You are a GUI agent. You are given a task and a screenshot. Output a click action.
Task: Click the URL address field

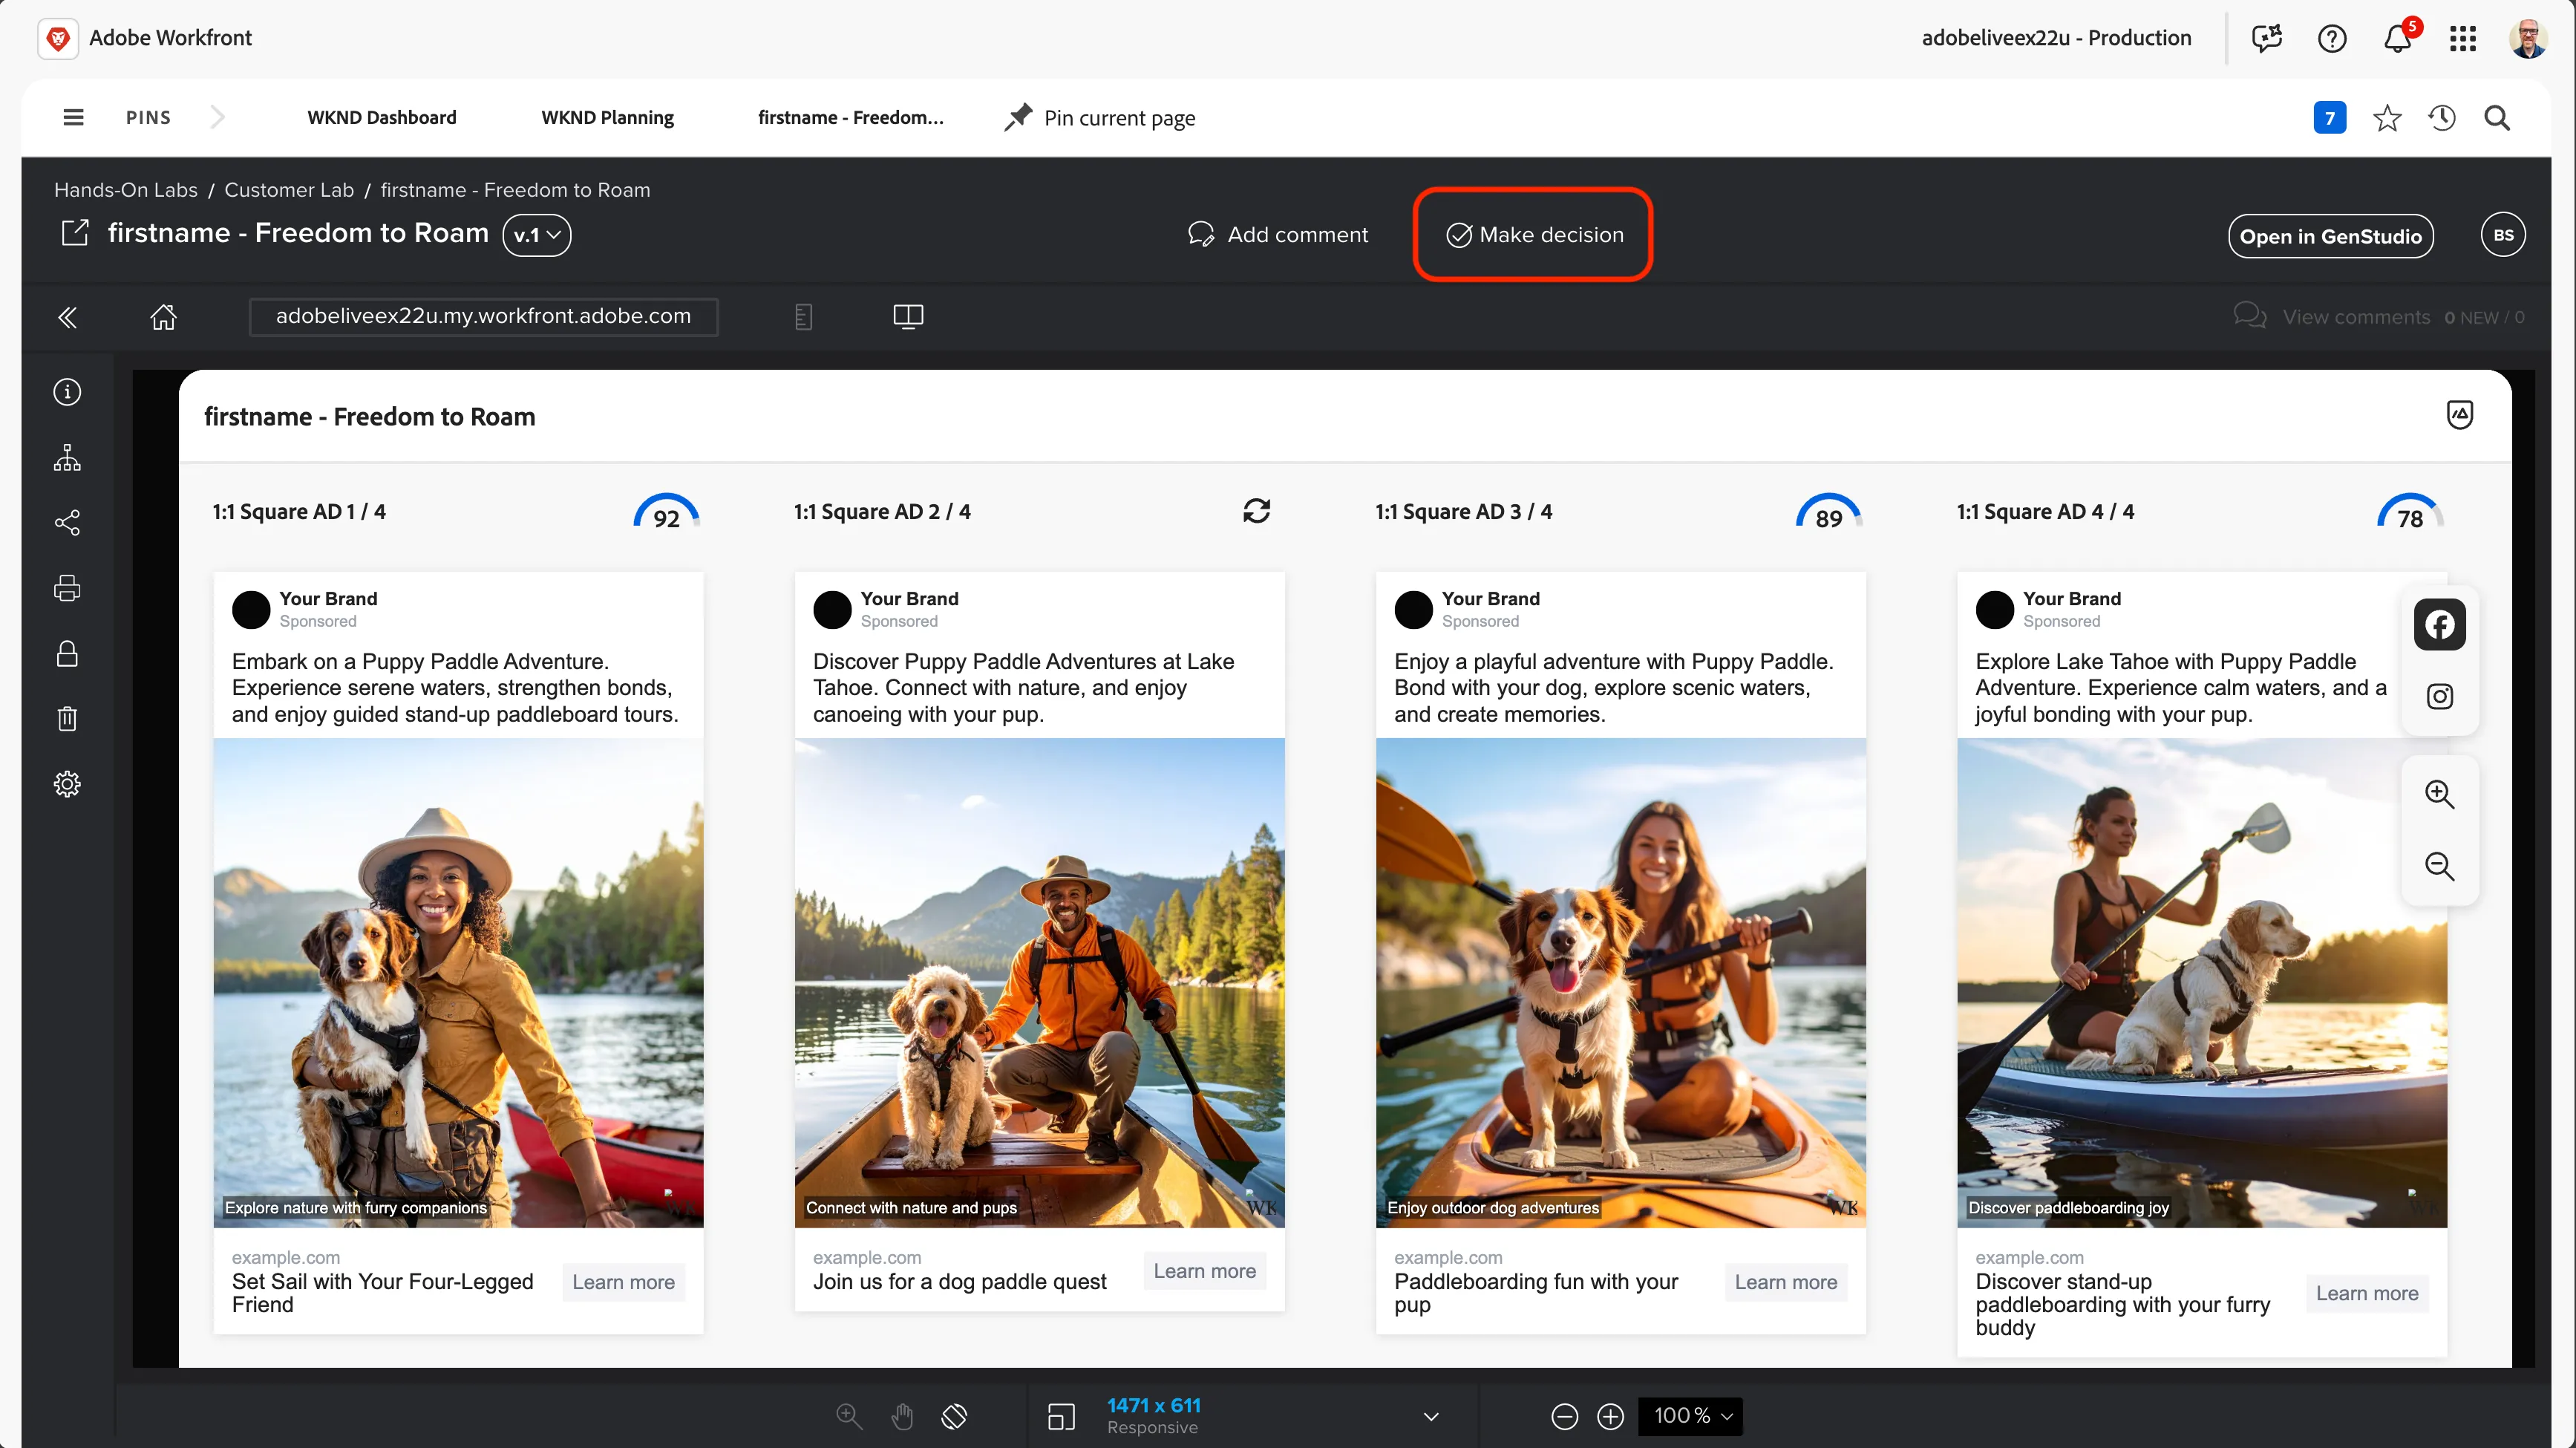483,317
